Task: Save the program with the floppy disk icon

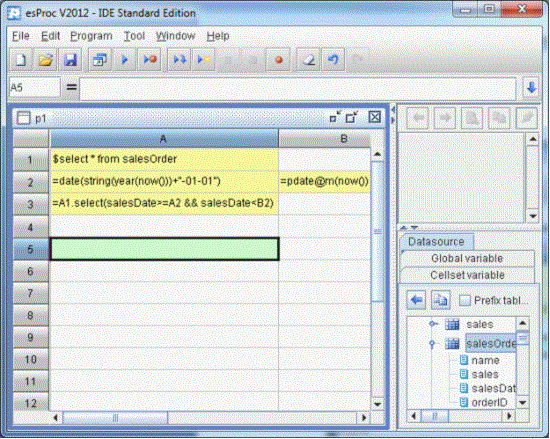Action: tap(71, 60)
